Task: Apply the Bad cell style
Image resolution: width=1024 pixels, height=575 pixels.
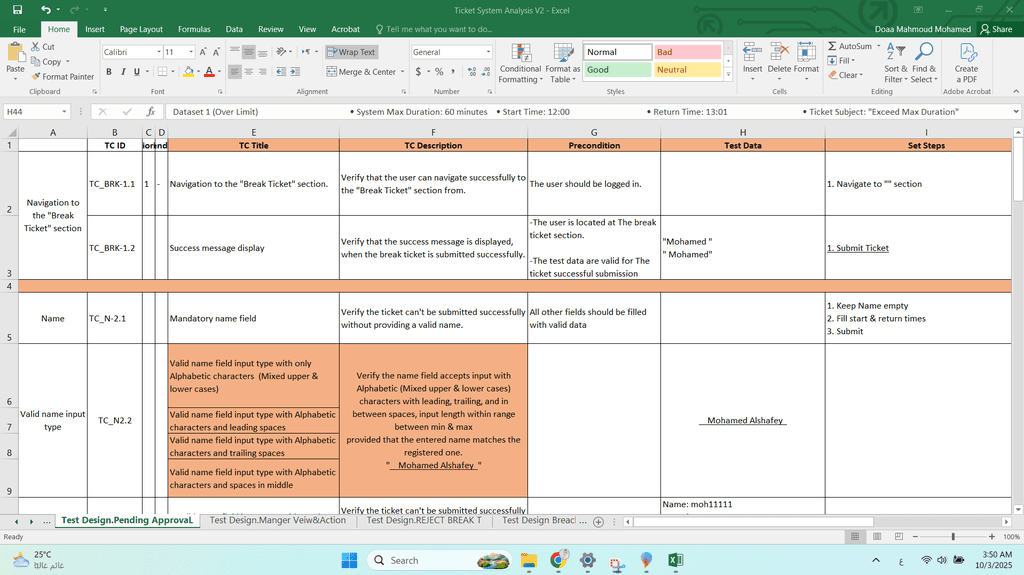Action: [687, 52]
